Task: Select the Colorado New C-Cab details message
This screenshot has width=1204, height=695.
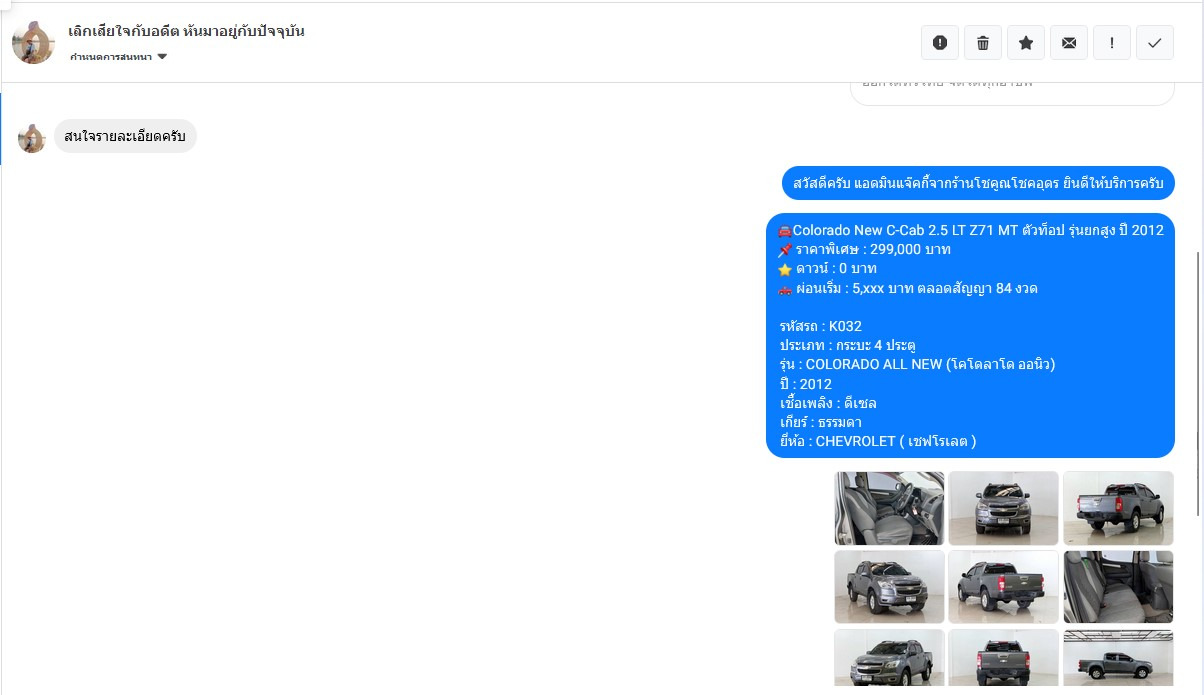Action: coord(970,335)
